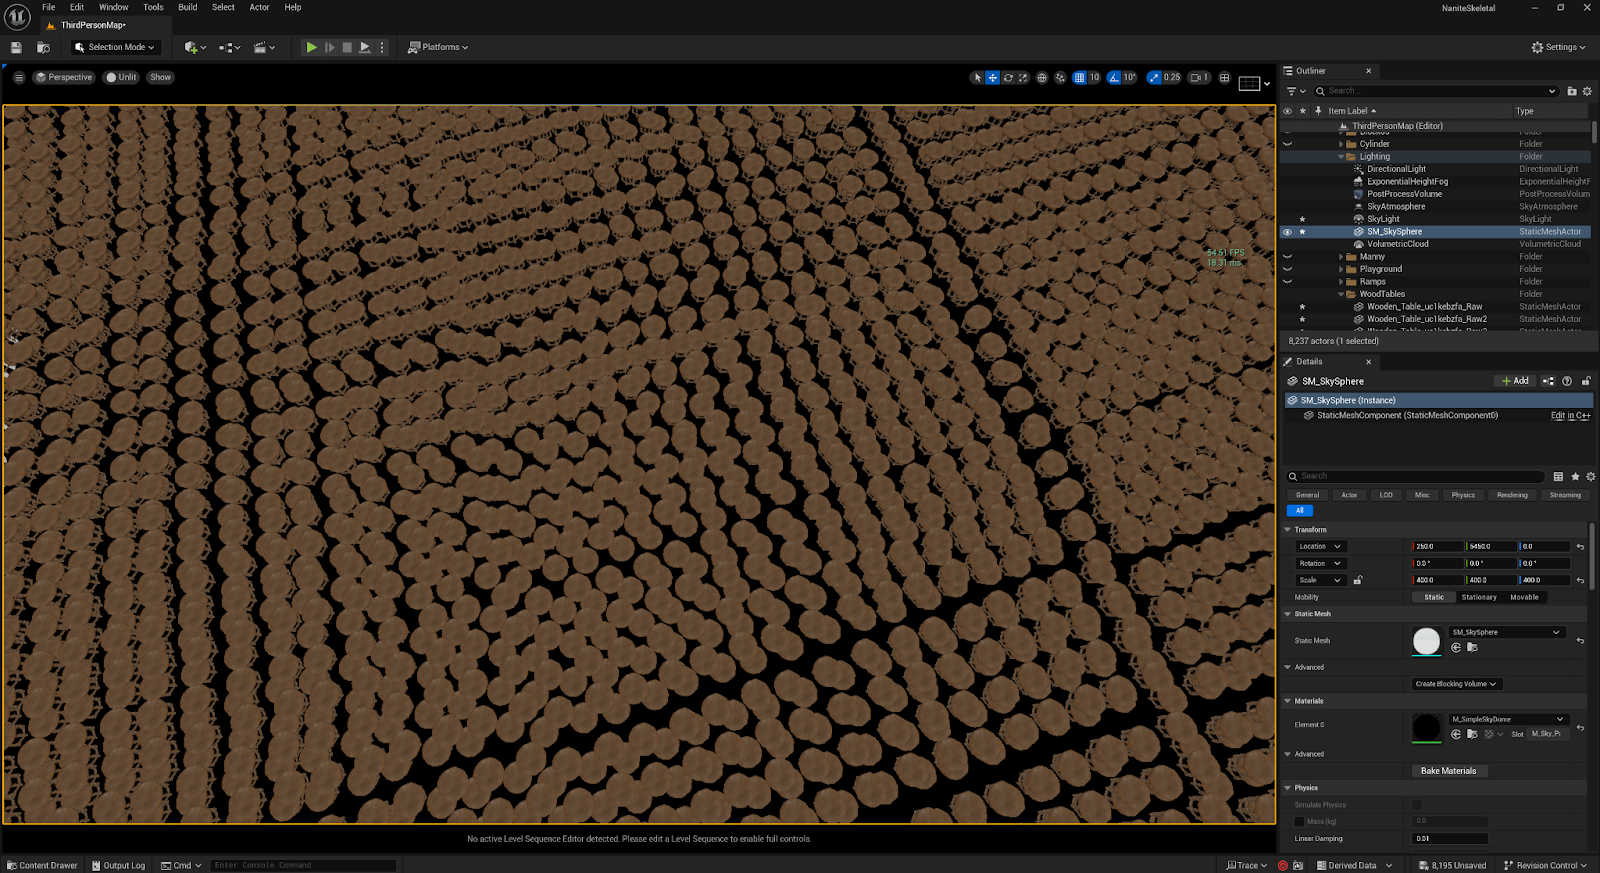The width and height of the screenshot is (1600, 873).
Task: Open the Platforms dropdown
Action: coord(438,47)
